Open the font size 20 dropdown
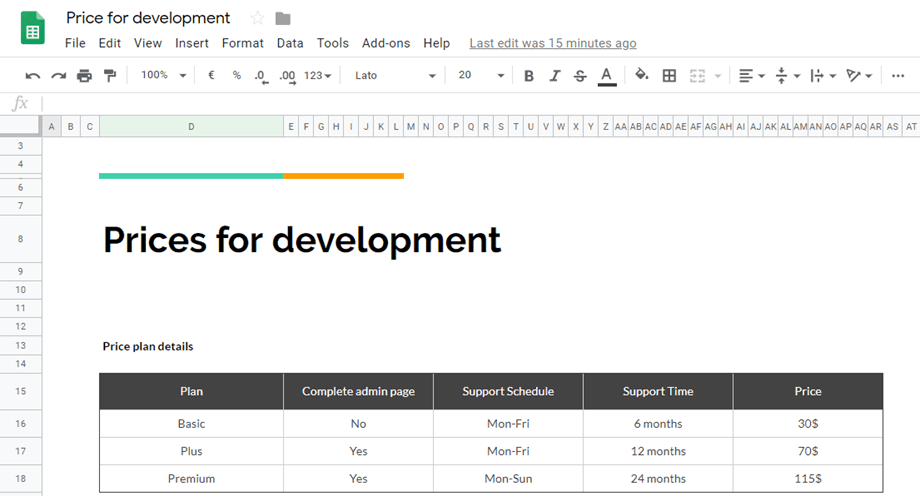Screen dimensions: 920x496 tap(478, 76)
